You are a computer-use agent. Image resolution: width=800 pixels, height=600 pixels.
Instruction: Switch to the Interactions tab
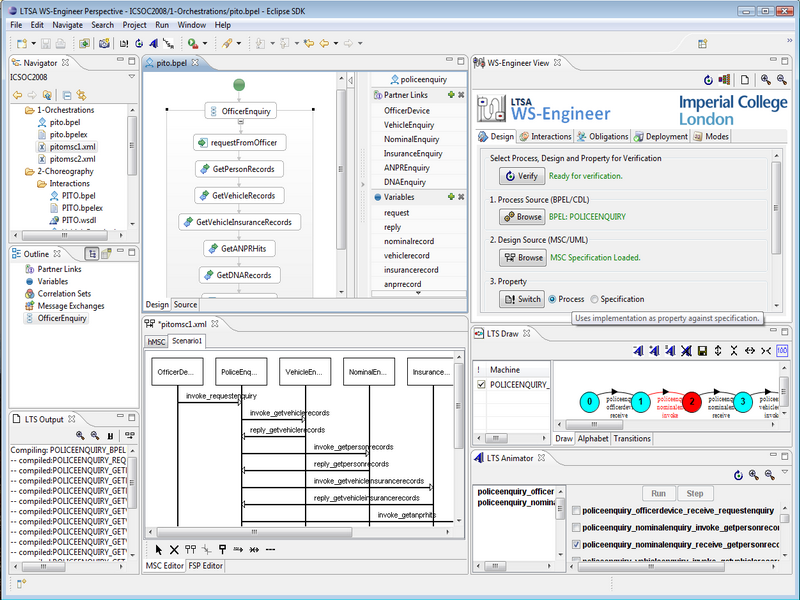[545, 137]
